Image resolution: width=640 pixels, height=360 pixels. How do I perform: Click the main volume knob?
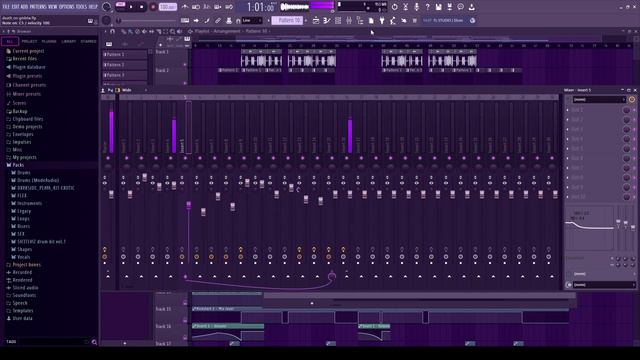(x=107, y=7)
